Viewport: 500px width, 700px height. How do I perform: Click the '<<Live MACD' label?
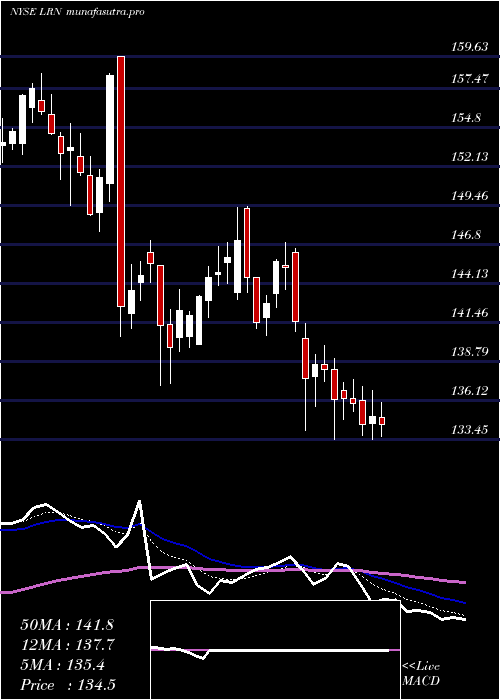tap(421, 674)
